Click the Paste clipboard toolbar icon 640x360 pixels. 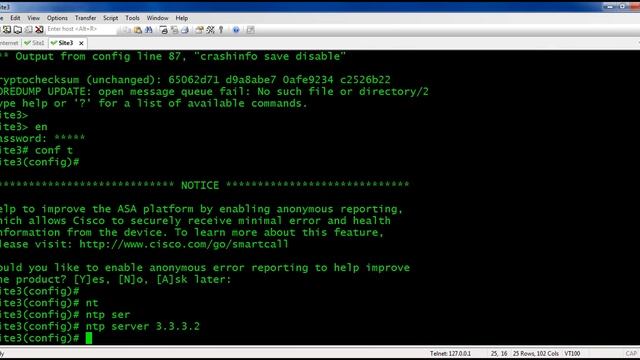tap(138, 29)
